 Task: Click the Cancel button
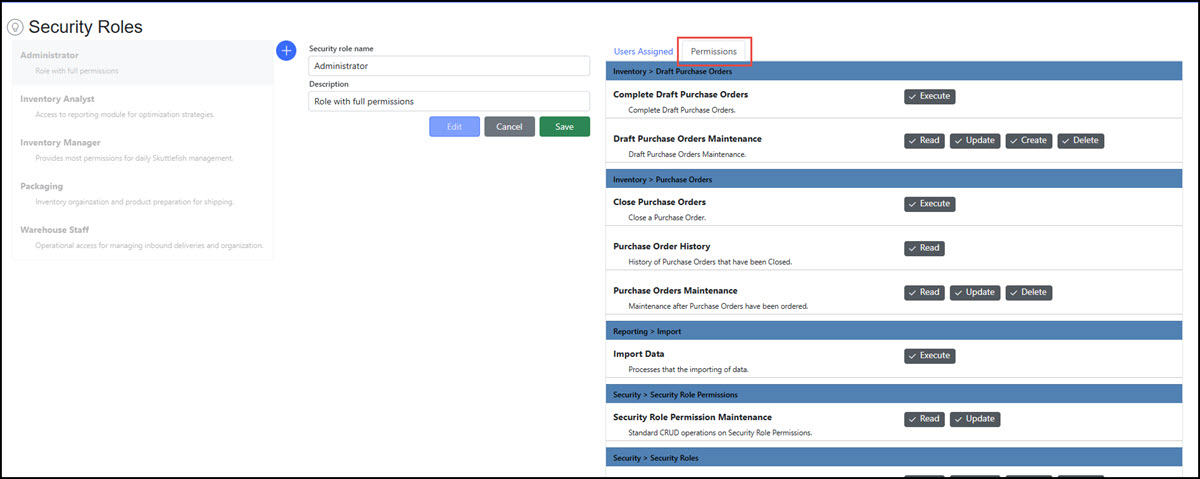click(509, 127)
